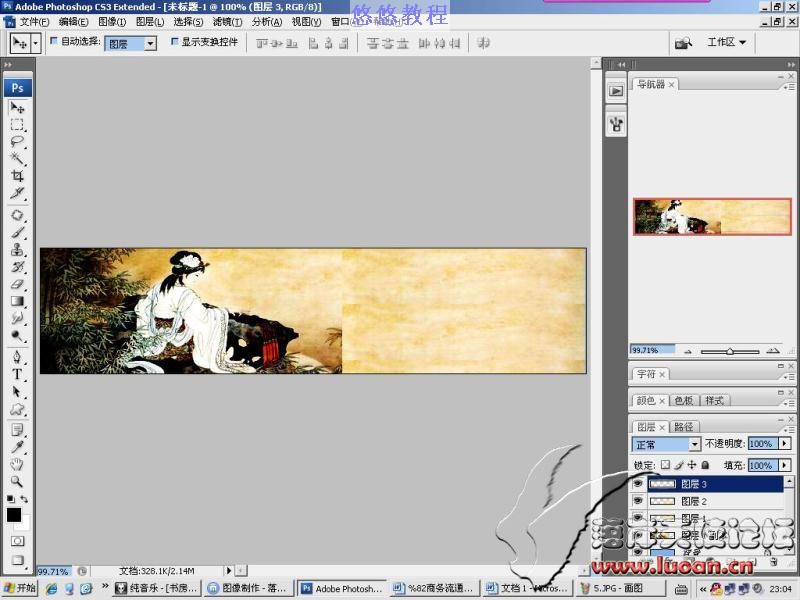Click the 开始 Start button
Screen dimensions: 800x600
pyautogui.click(x=20, y=588)
